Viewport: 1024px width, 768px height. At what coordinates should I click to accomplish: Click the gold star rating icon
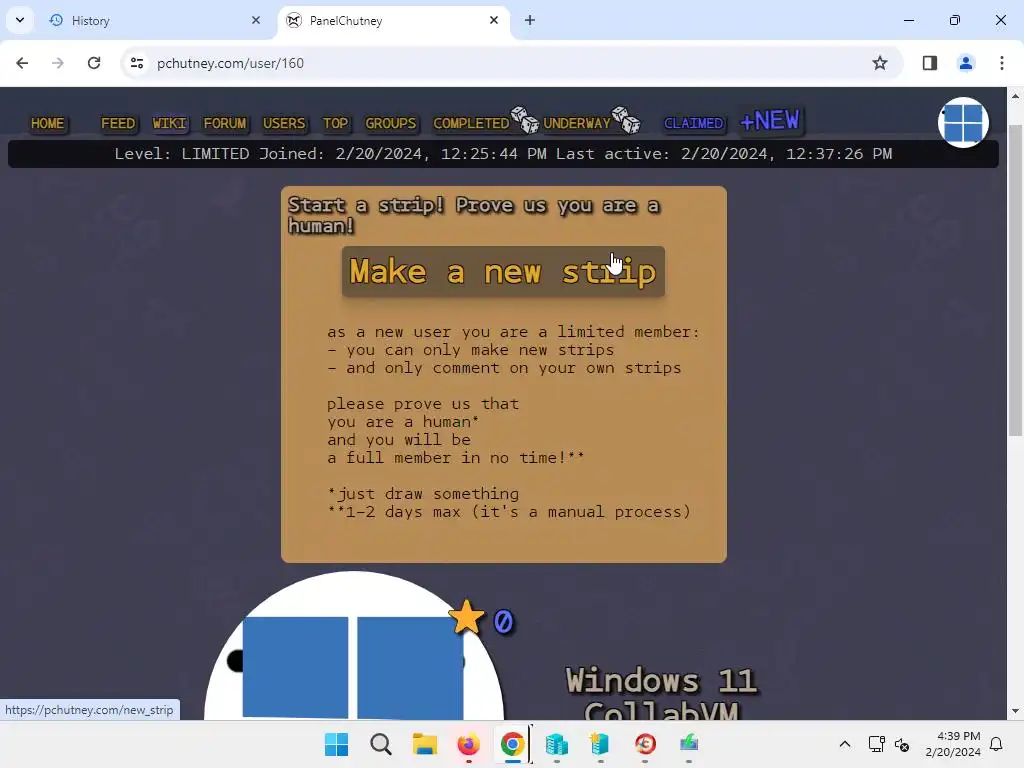[466, 618]
